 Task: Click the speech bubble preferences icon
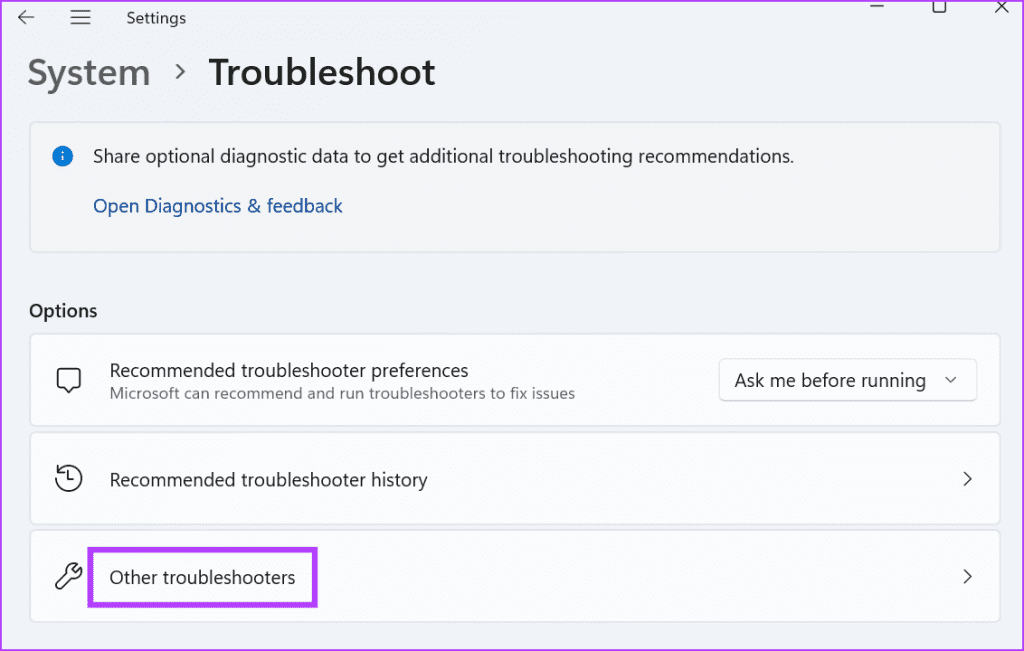[68, 380]
